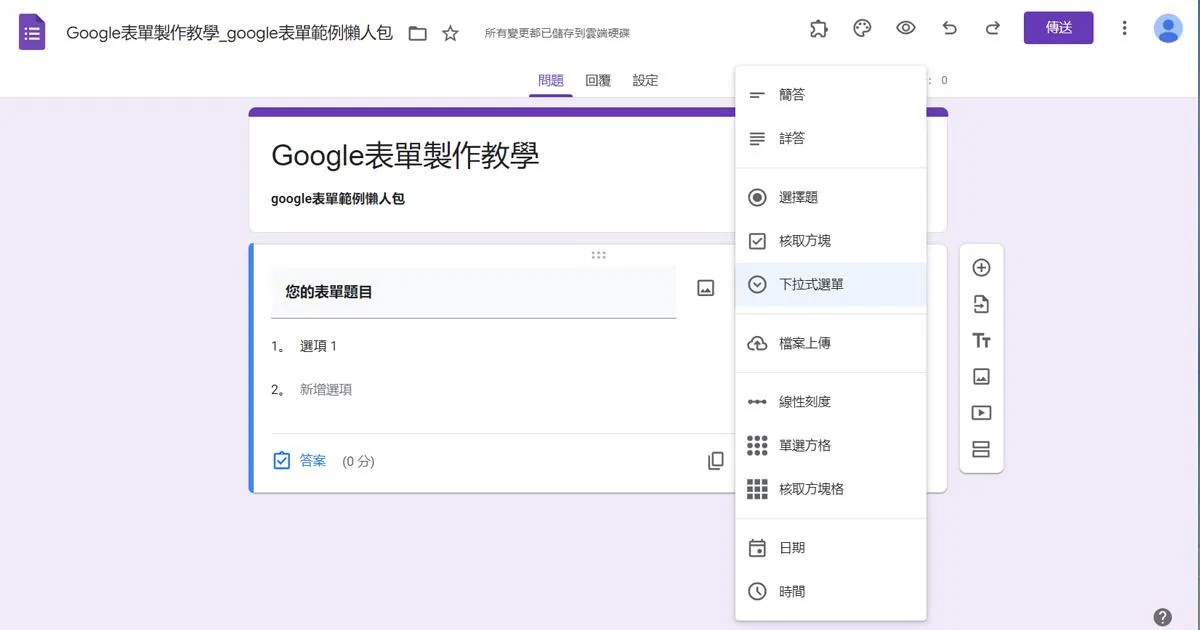Choose 簡答 question type

pos(831,95)
